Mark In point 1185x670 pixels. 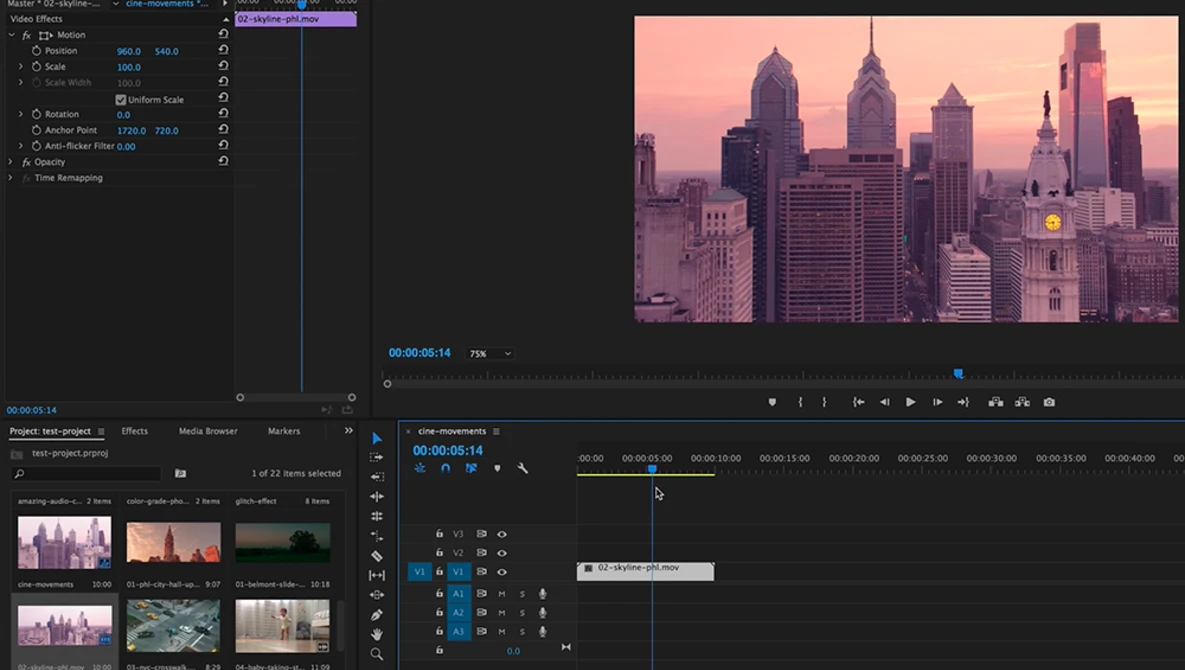(800, 403)
